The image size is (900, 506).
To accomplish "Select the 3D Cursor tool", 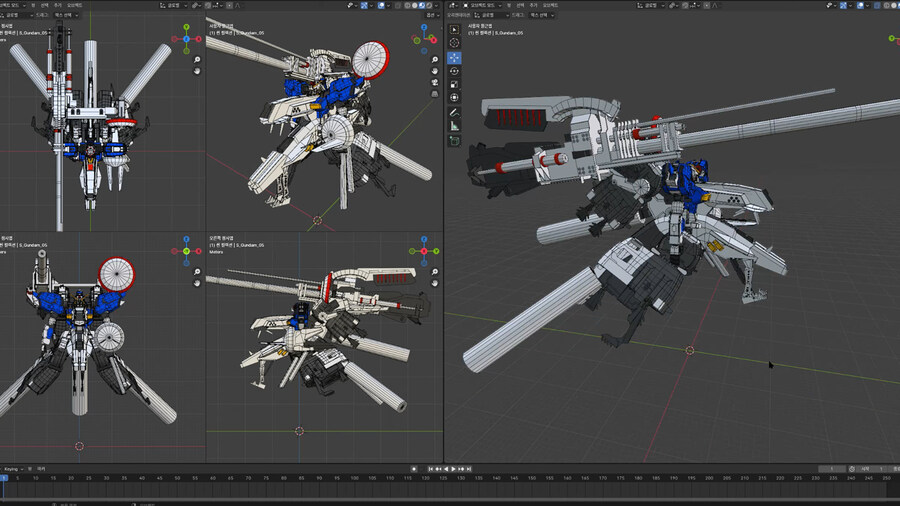I will tap(454, 43).
